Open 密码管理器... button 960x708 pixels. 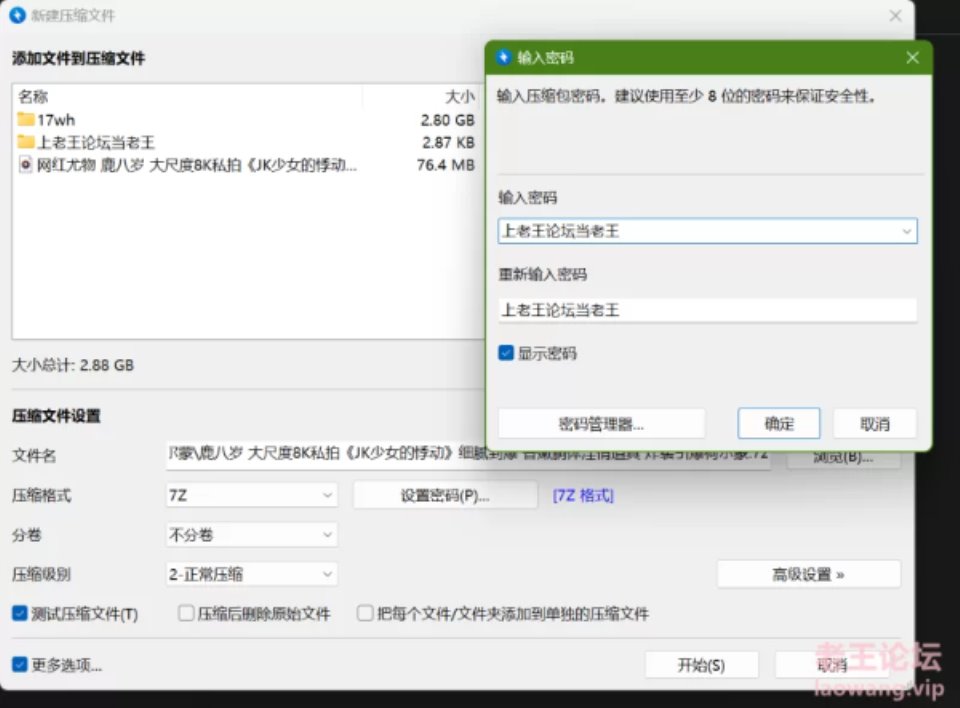[601, 424]
